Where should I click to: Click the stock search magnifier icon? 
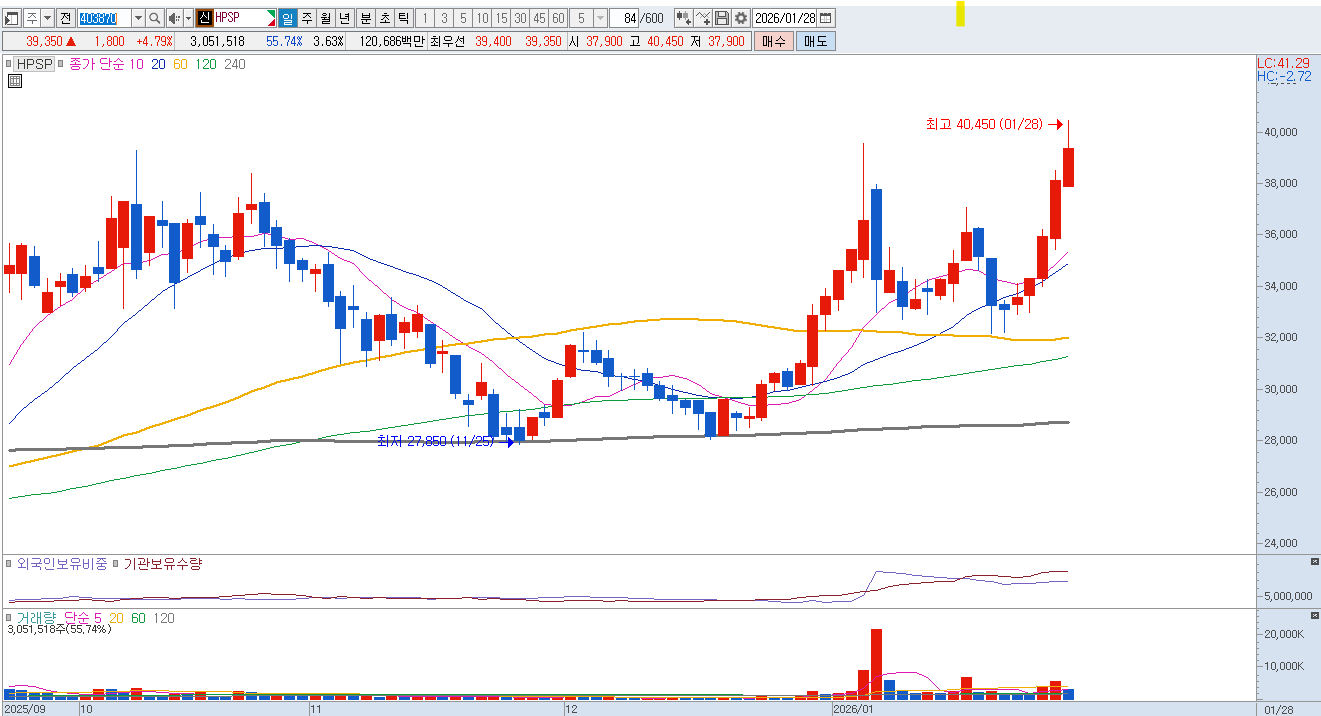coord(155,19)
